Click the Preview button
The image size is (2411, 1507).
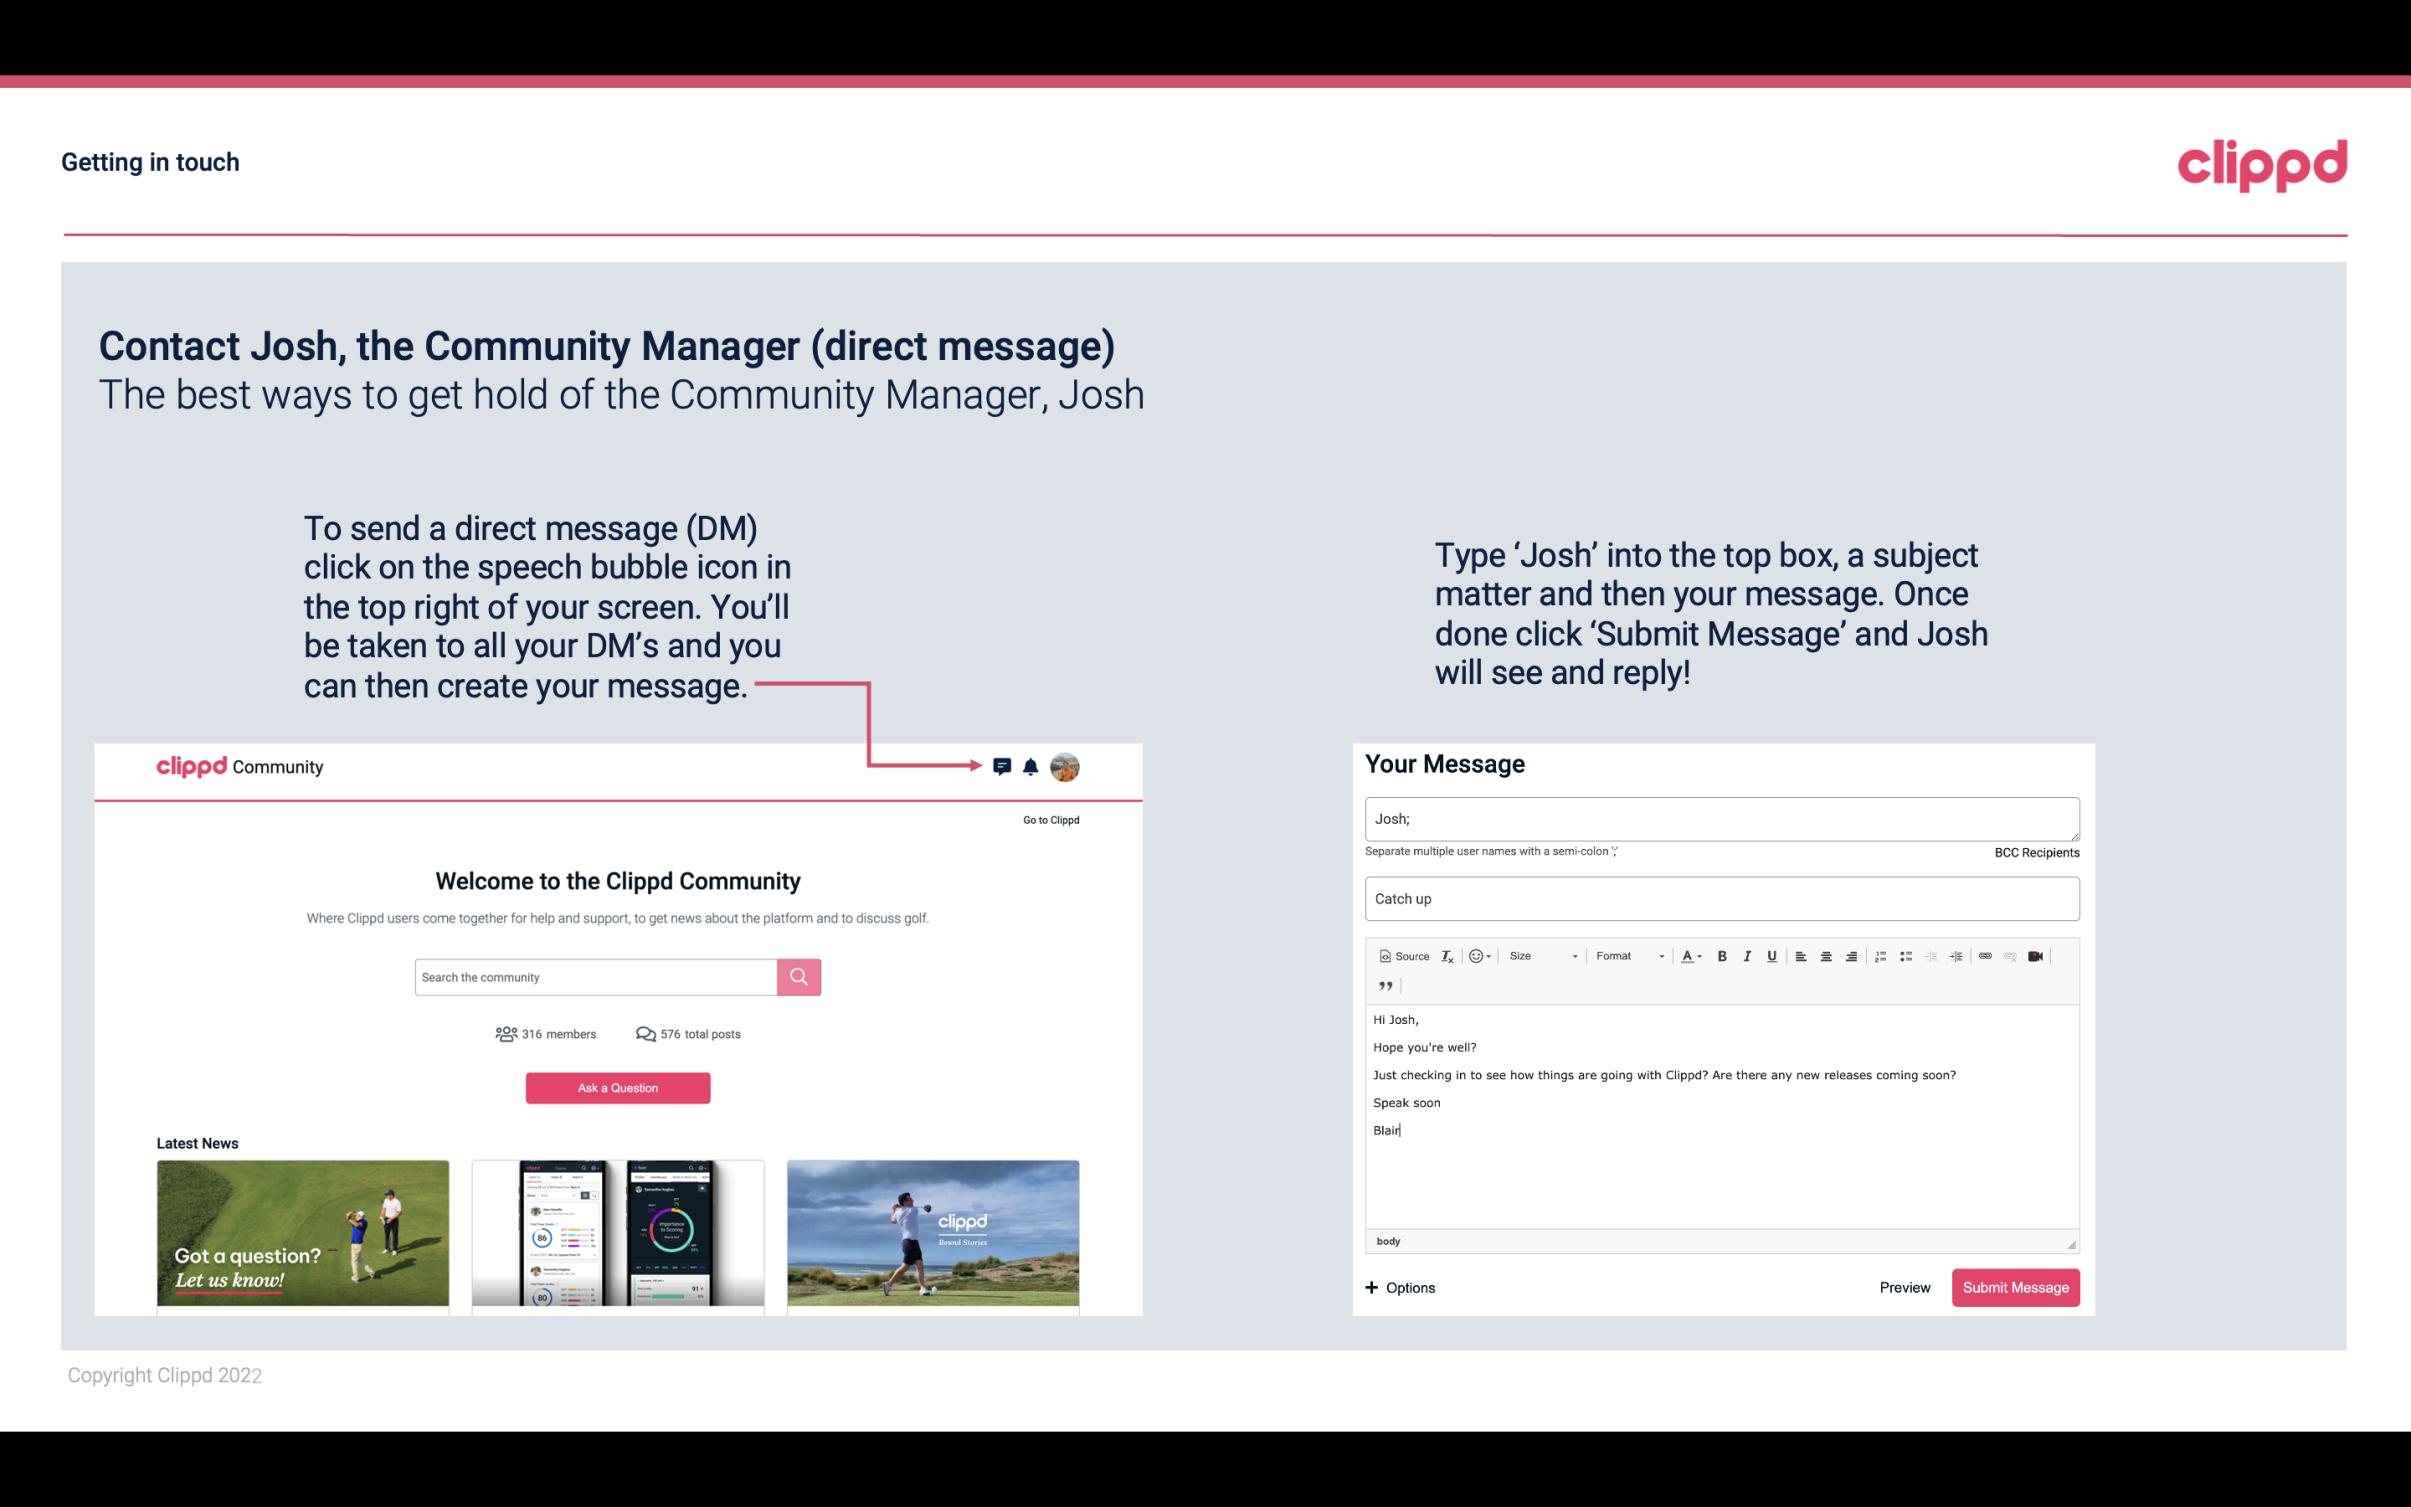coord(1902,1287)
